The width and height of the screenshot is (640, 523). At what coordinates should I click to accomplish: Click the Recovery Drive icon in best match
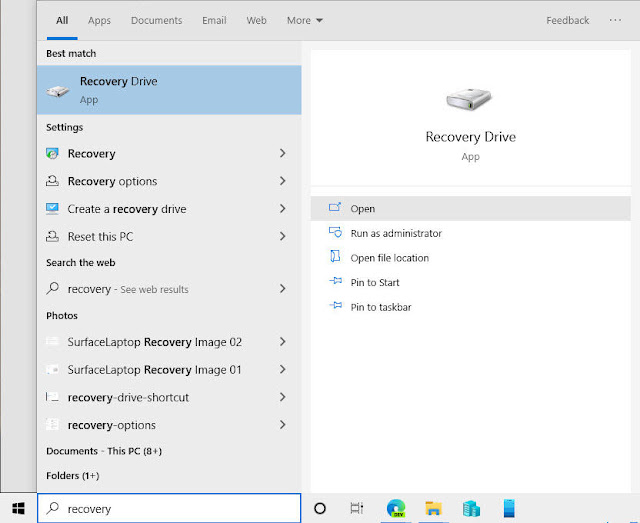pos(58,91)
